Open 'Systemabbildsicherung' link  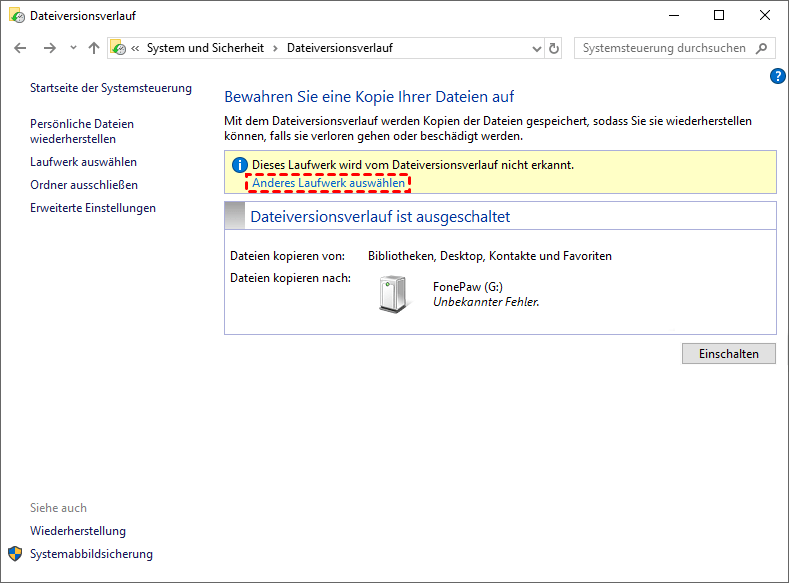(x=92, y=554)
